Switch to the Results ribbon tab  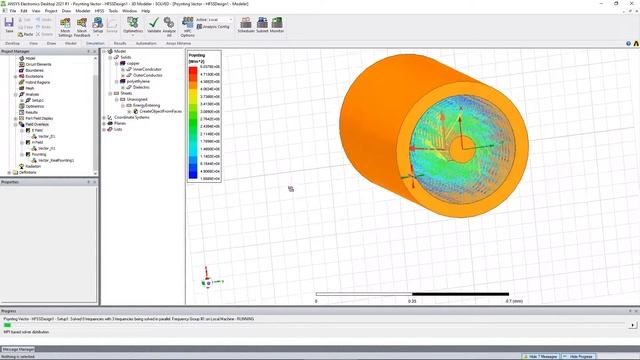pos(120,43)
